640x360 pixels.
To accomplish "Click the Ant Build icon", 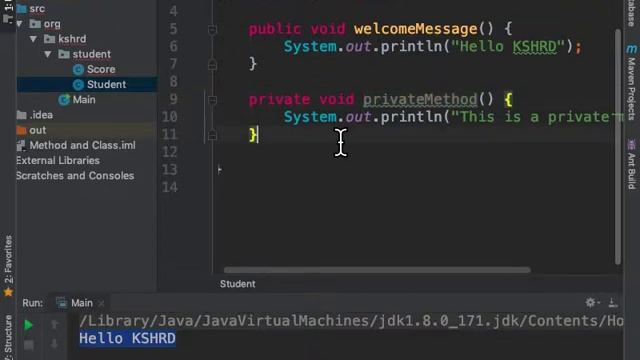I will point(631,144).
